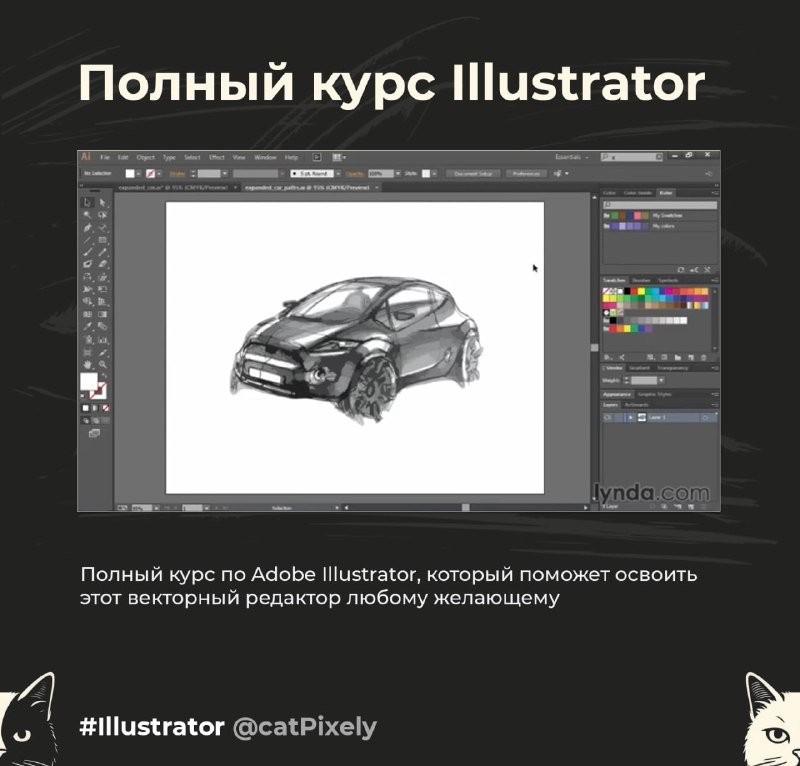Switch to the Color Guide panel tab

tap(638, 193)
